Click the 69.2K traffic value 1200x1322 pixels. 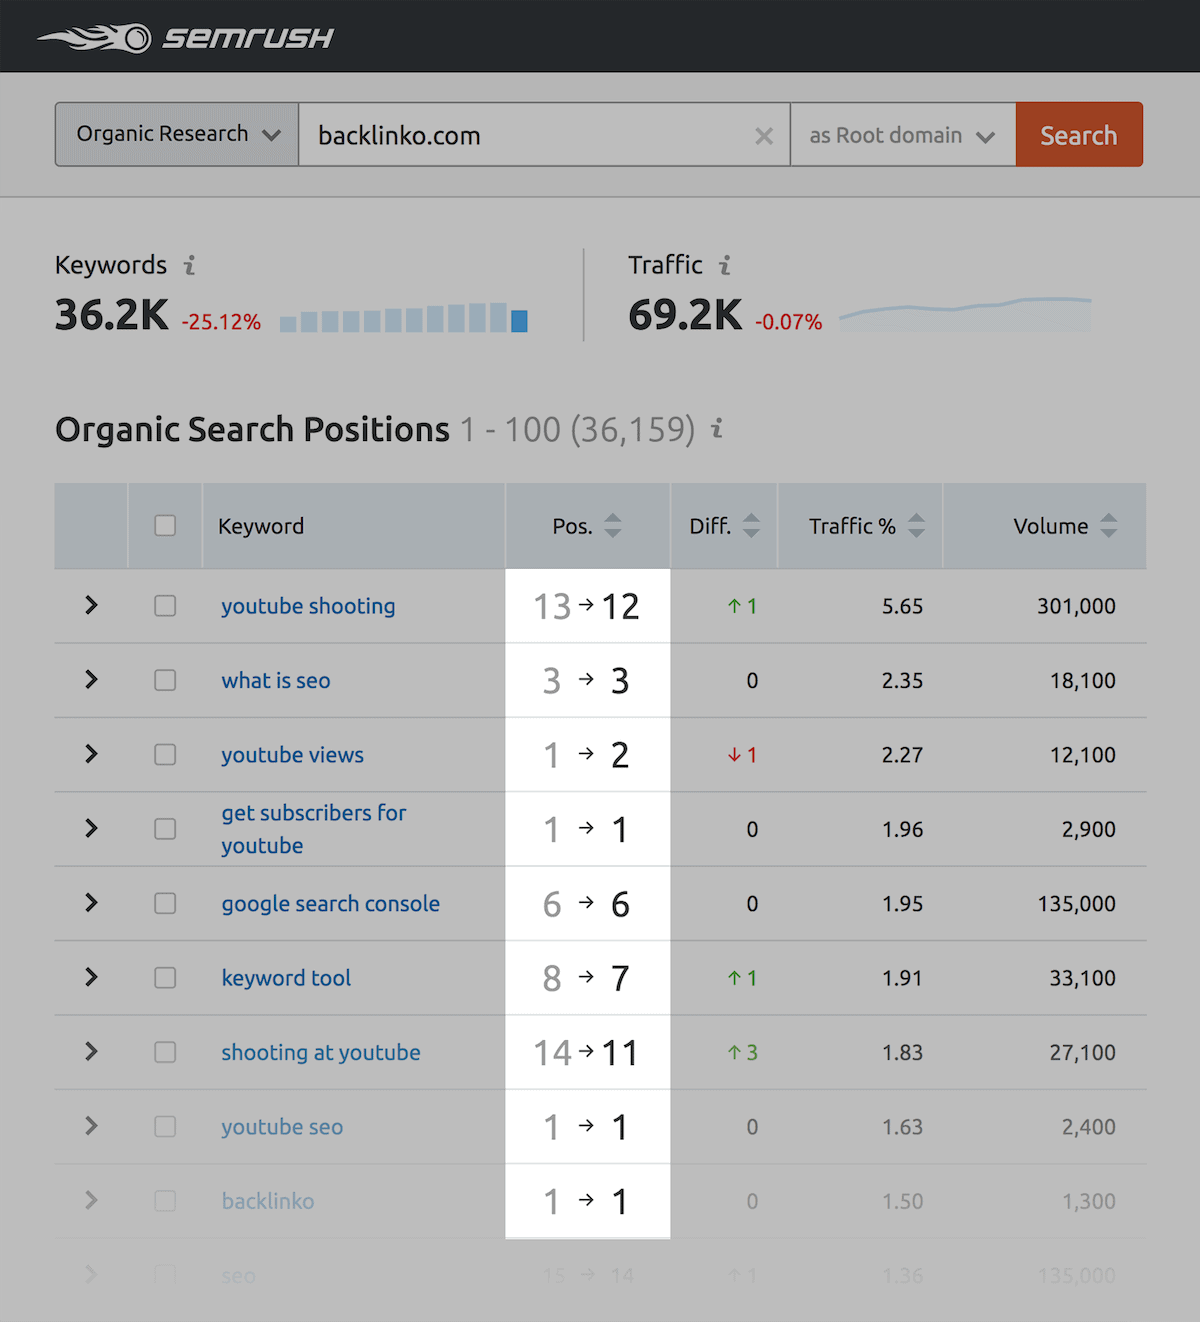click(685, 316)
